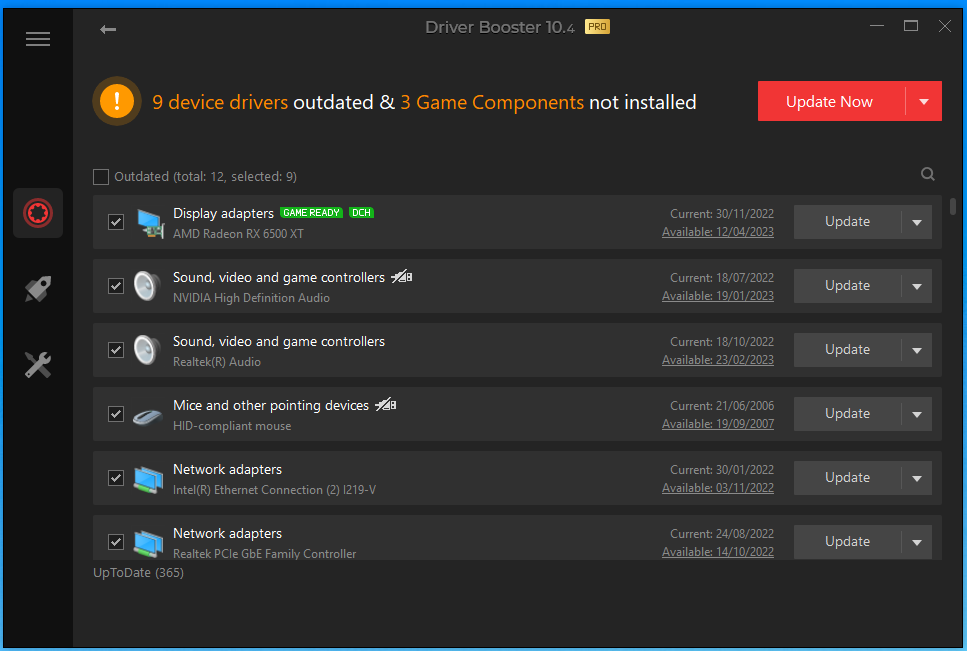This screenshot has width=967, height=651.
Task: Click the red Update Now button
Action: pos(829,101)
